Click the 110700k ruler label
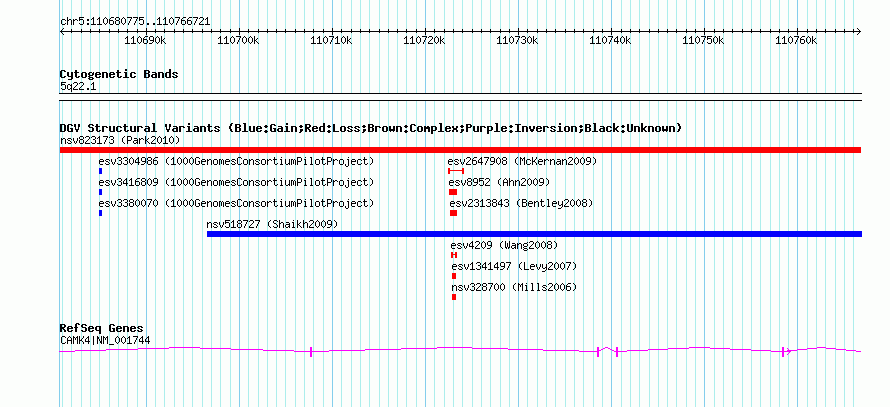The width and height of the screenshot is (890, 407). (x=239, y=40)
